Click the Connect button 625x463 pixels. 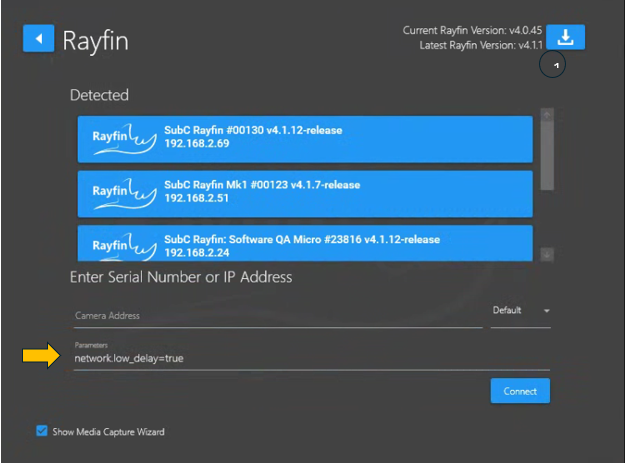point(520,391)
